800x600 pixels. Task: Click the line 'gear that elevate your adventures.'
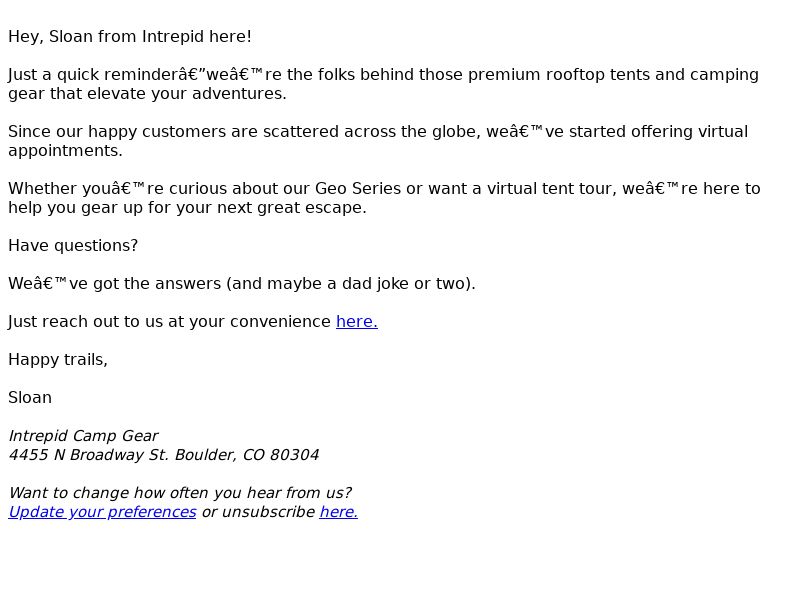coord(147,94)
